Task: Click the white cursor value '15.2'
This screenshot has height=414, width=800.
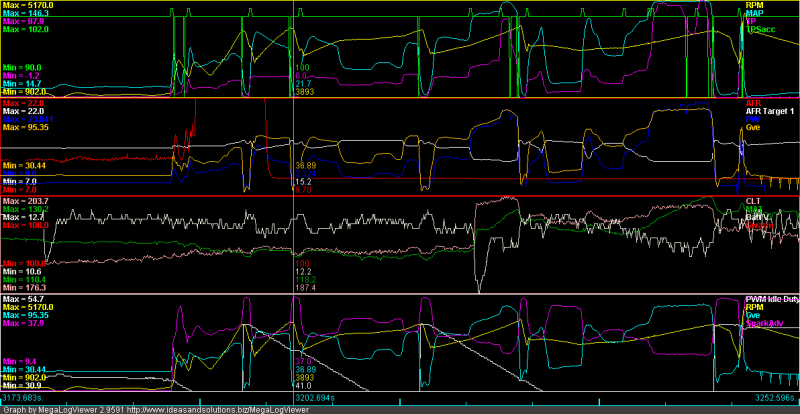Action: coord(302,181)
